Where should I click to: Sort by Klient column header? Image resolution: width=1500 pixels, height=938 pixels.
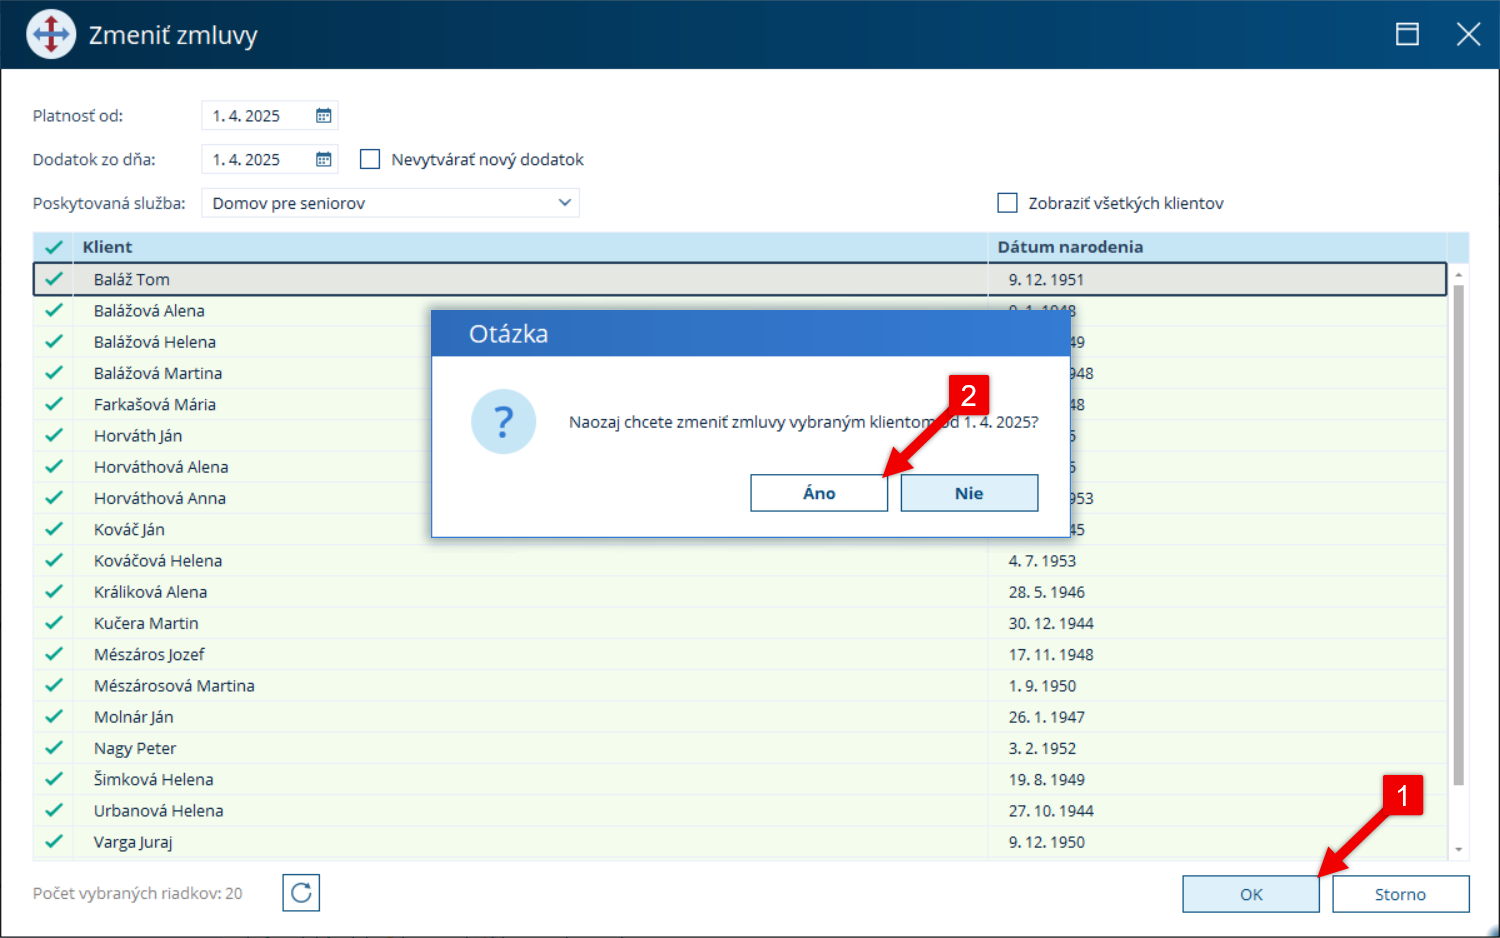click(531, 247)
